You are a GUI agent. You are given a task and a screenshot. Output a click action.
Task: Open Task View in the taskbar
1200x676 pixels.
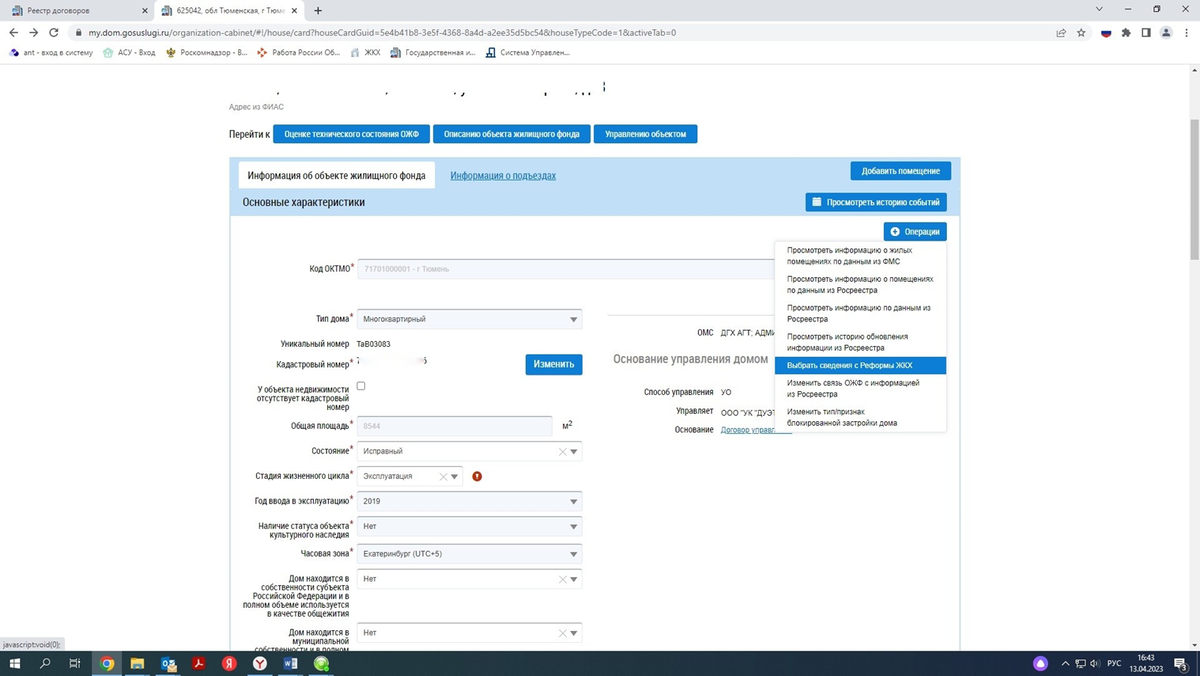[x=75, y=663]
